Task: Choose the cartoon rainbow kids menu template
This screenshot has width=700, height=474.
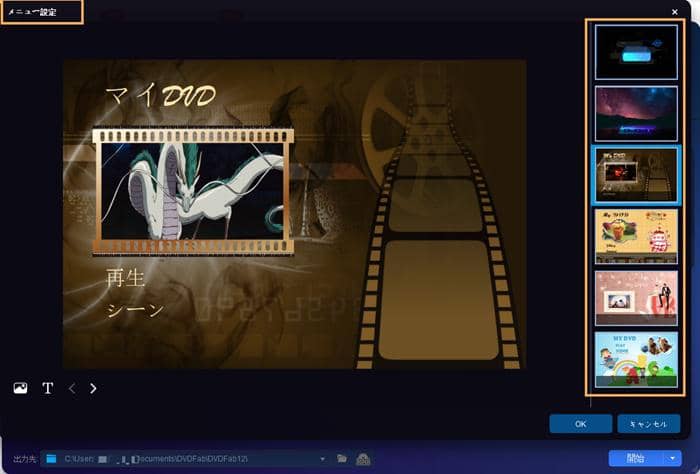Action: click(x=636, y=359)
